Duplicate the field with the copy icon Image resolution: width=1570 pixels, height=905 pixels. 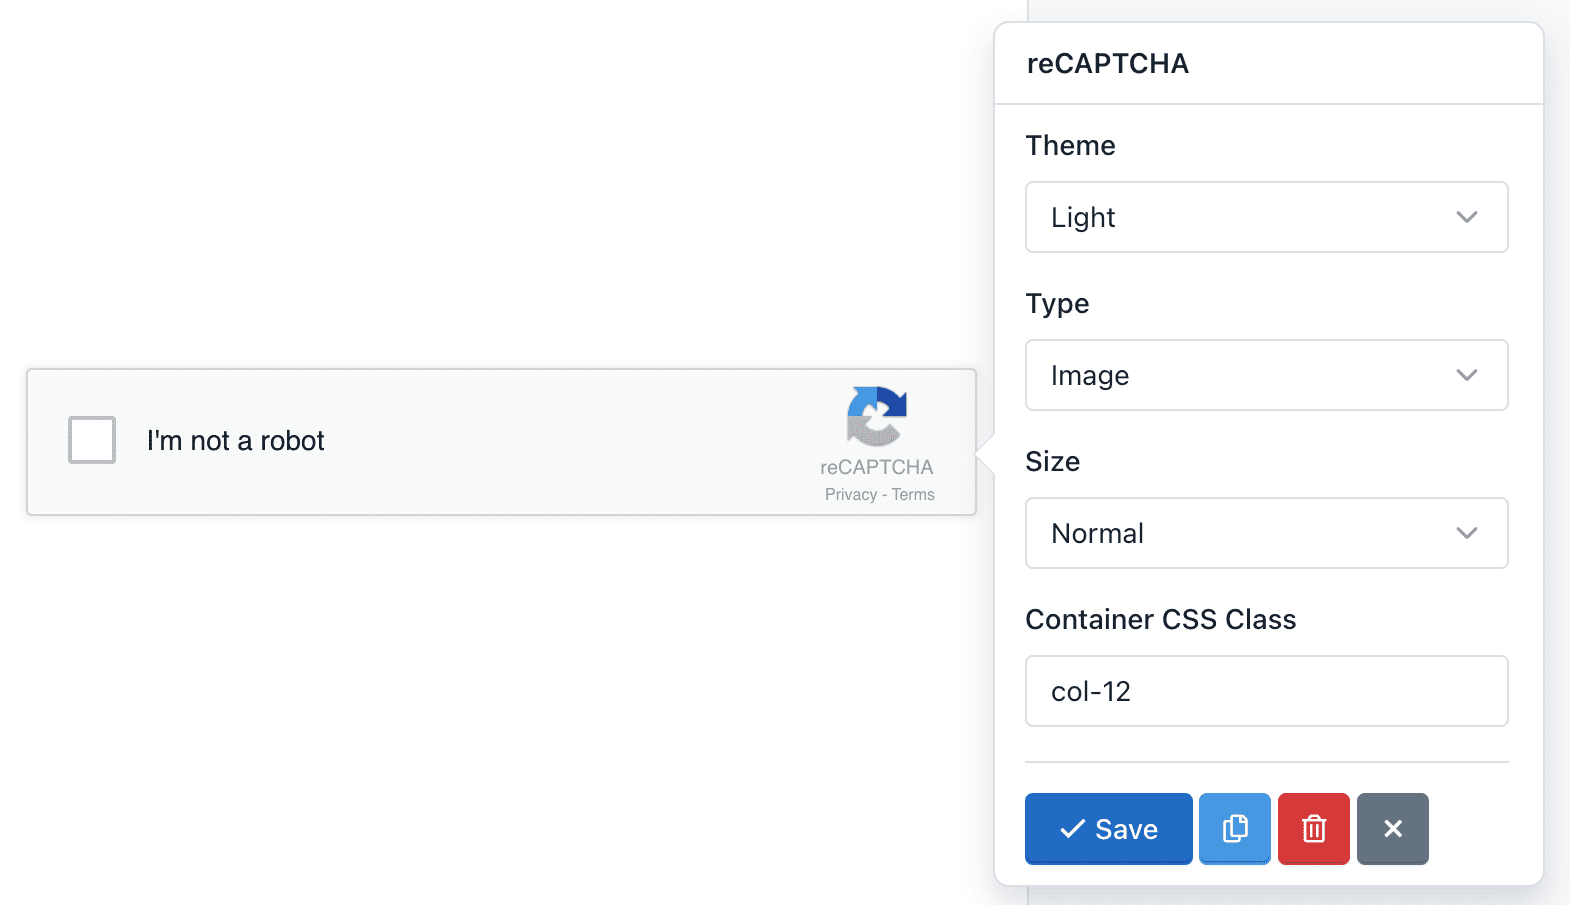pos(1235,829)
